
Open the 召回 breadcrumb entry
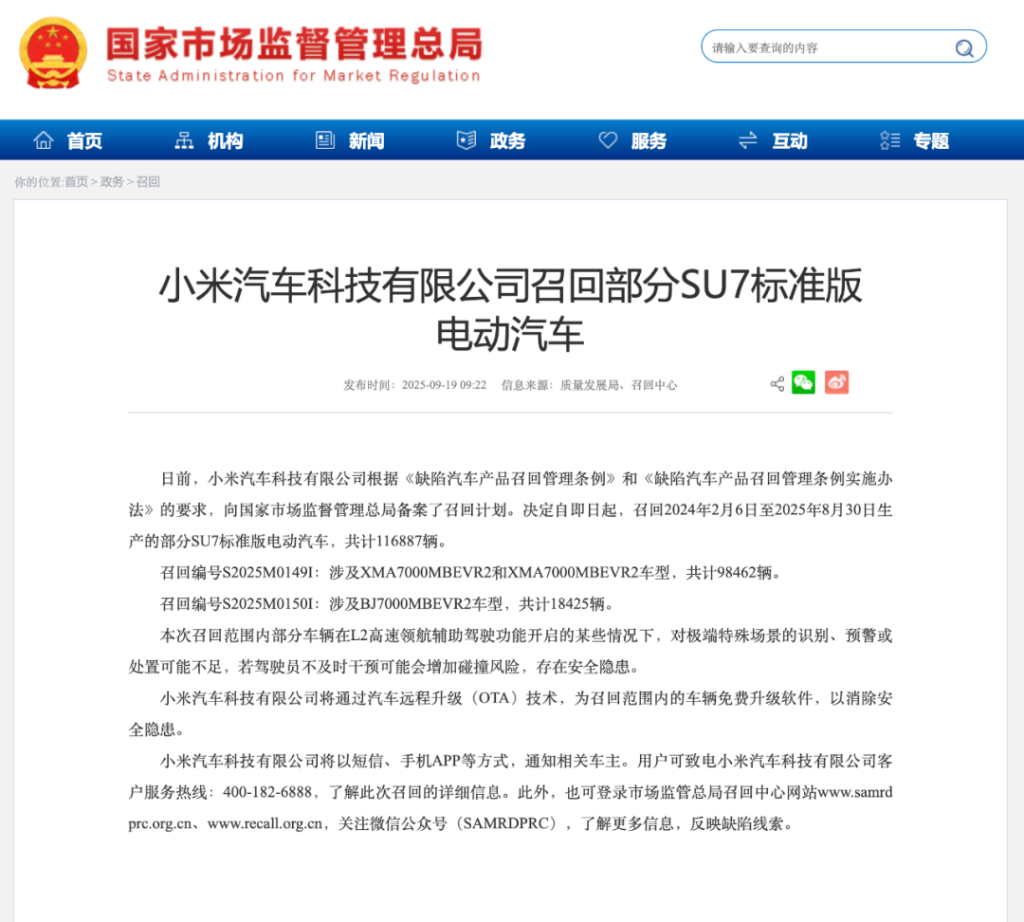click(x=146, y=181)
